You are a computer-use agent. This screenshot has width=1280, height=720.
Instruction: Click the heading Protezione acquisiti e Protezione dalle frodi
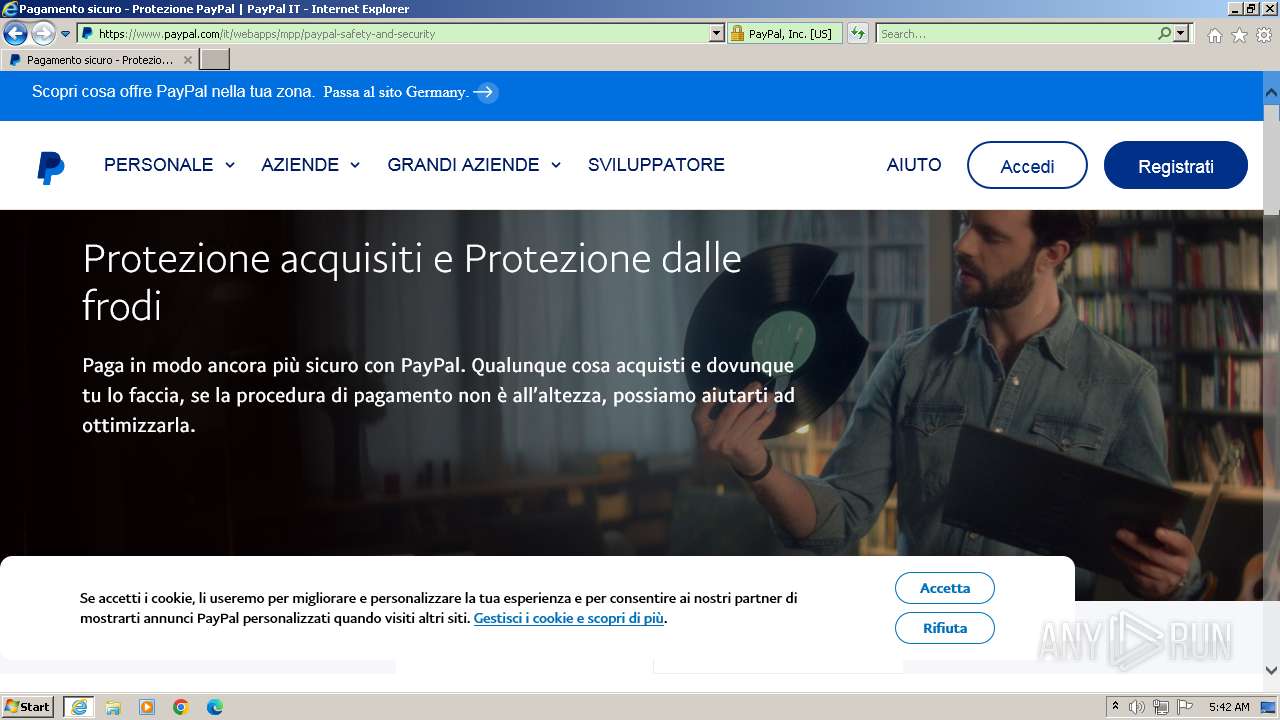click(412, 282)
